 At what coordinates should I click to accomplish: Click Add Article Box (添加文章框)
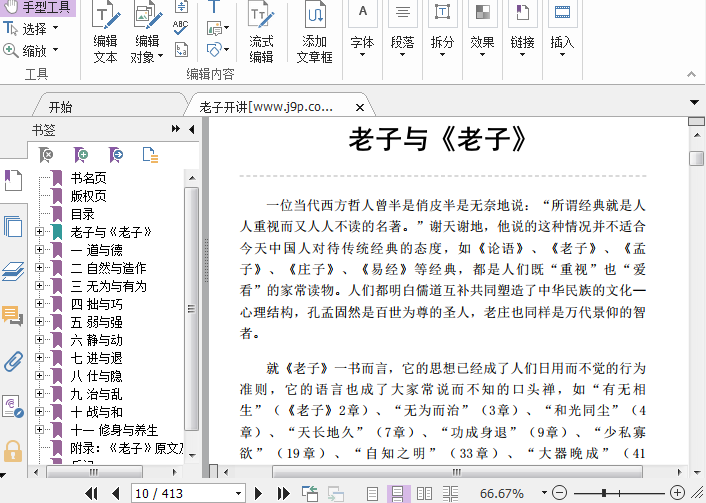pyautogui.click(x=314, y=32)
